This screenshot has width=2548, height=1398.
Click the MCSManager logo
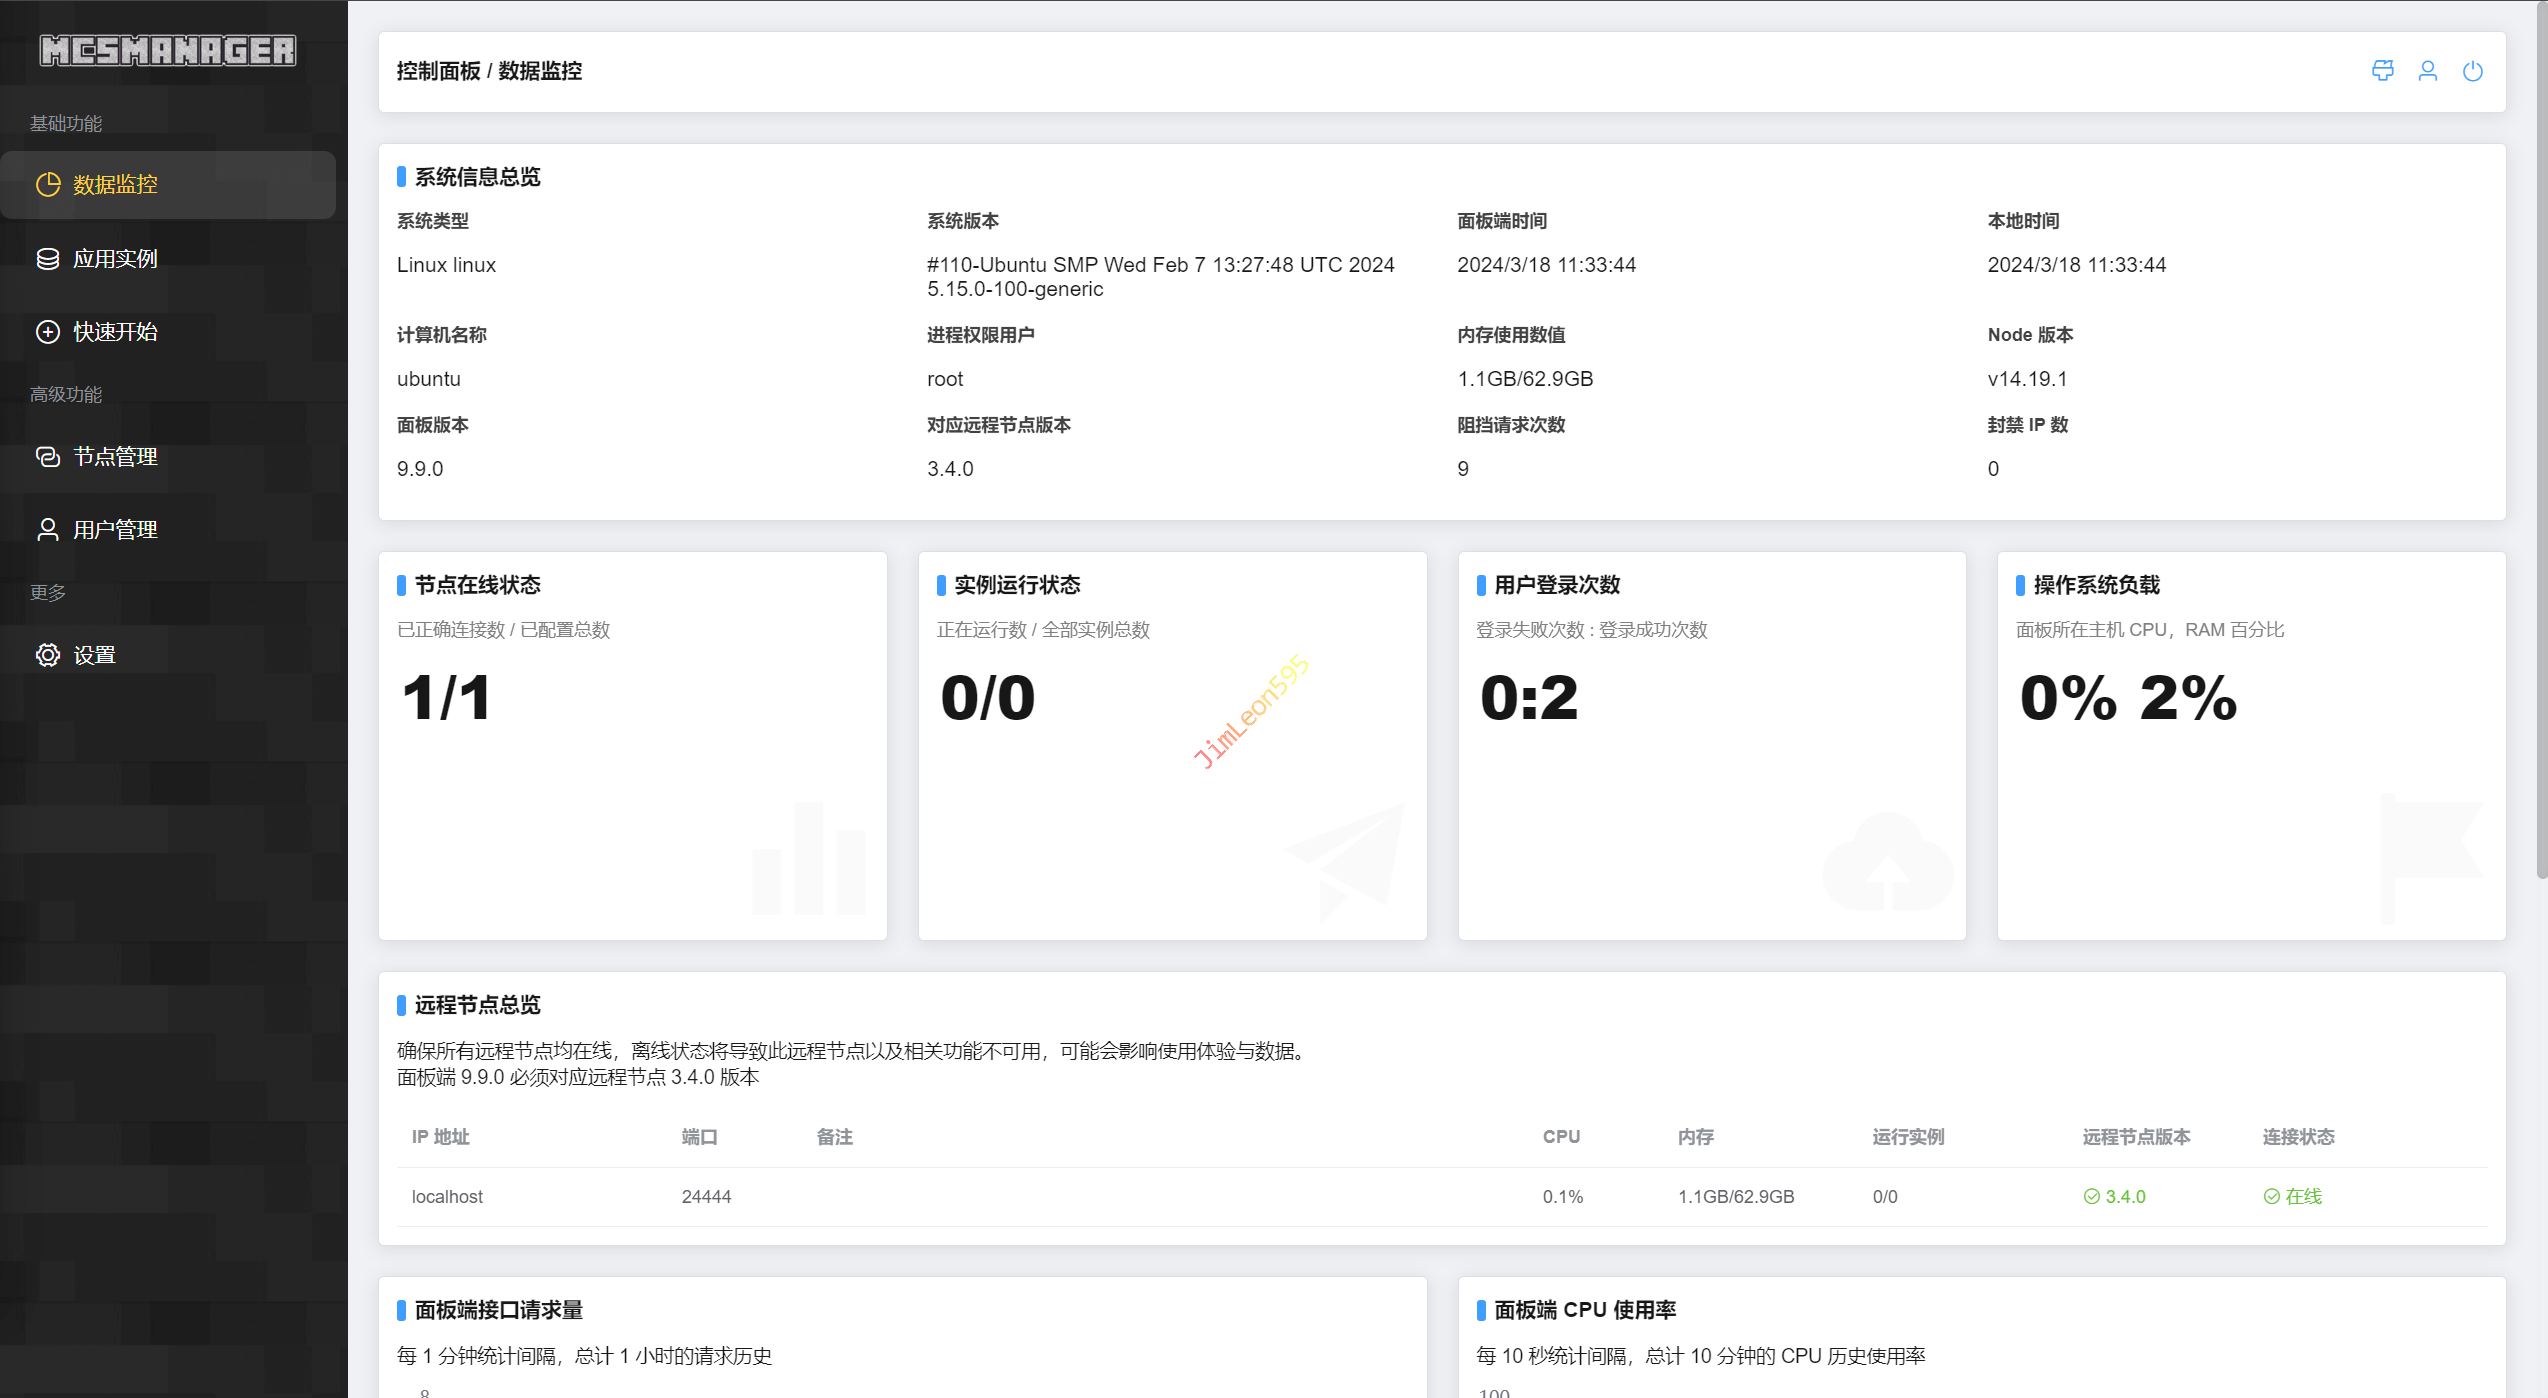coord(168,50)
